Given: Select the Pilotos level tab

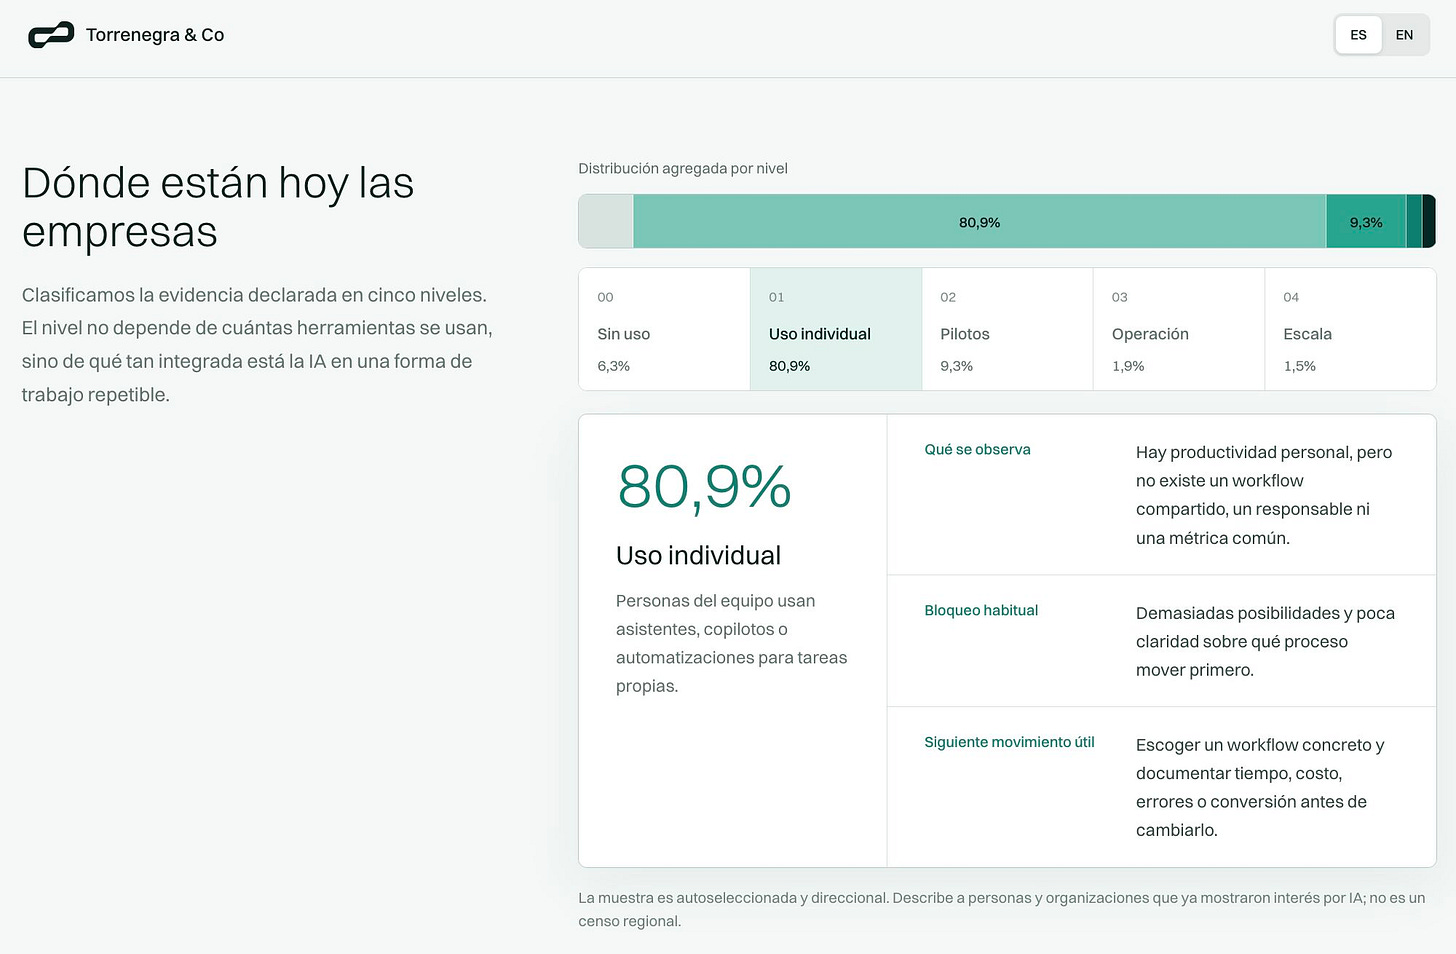Looking at the screenshot, I should coord(1007,329).
